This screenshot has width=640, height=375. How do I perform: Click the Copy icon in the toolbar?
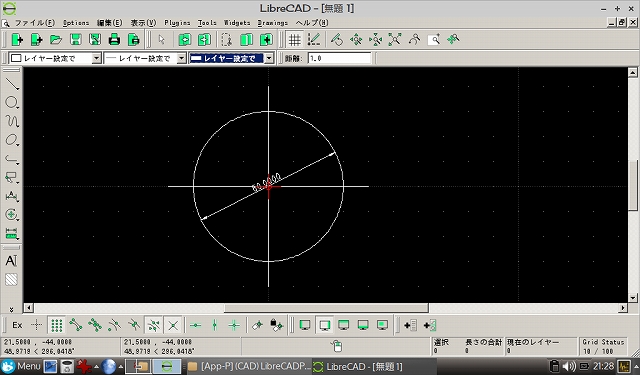click(x=246, y=40)
